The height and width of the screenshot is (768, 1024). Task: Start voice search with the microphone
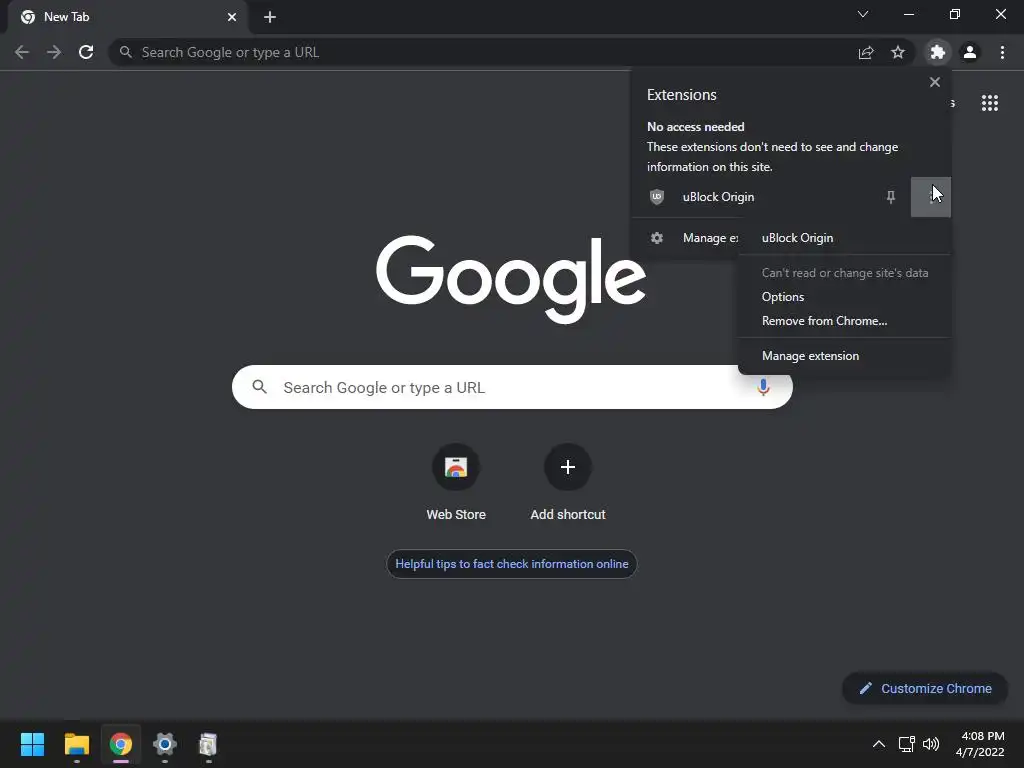pos(763,387)
